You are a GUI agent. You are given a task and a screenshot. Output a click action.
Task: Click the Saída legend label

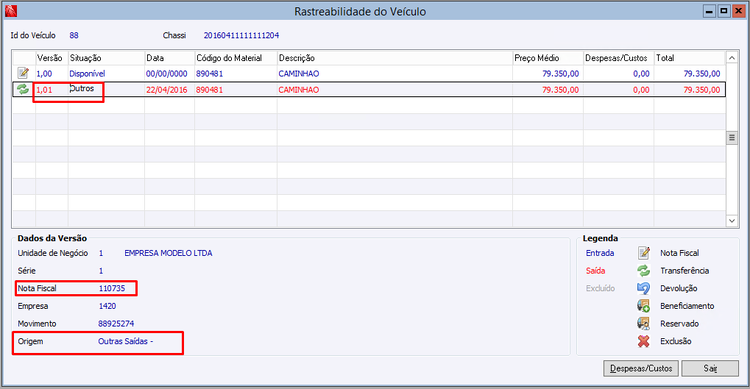click(x=596, y=271)
